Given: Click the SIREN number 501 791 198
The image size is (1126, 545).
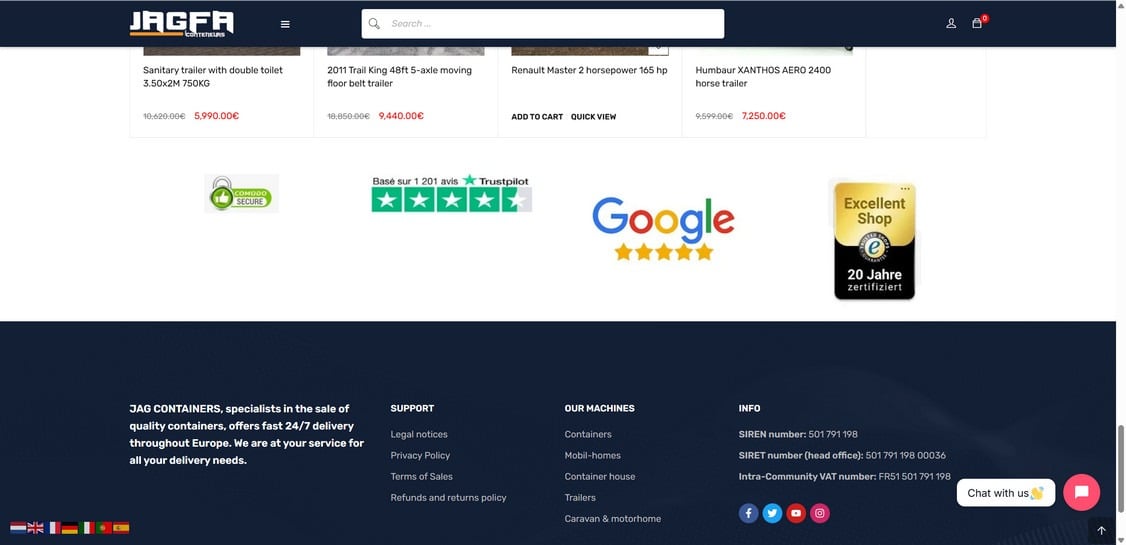Looking at the screenshot, I should click(x=798, y=434).
